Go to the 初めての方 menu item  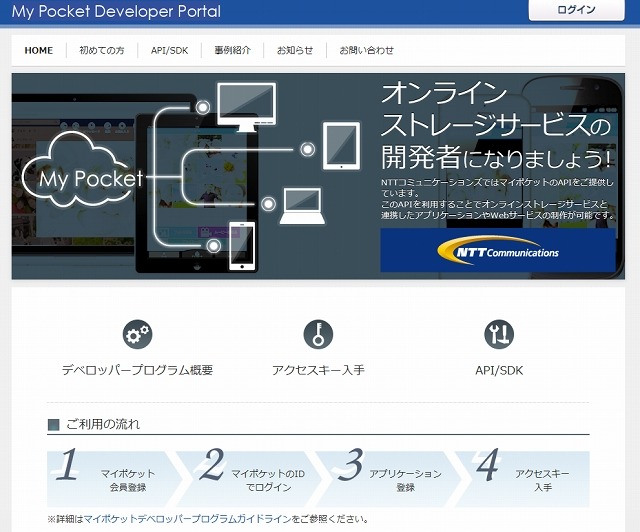point(102,50)
